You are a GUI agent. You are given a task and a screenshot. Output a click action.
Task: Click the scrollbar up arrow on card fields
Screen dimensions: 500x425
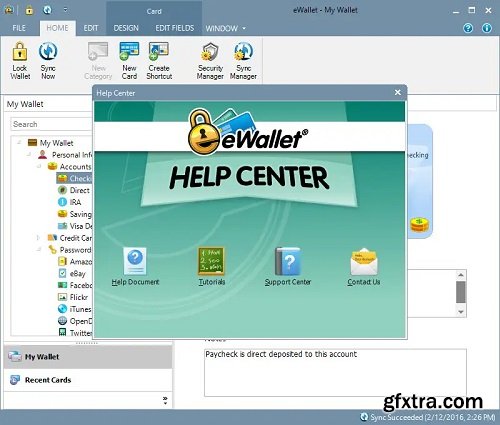[x=461, y=275]
